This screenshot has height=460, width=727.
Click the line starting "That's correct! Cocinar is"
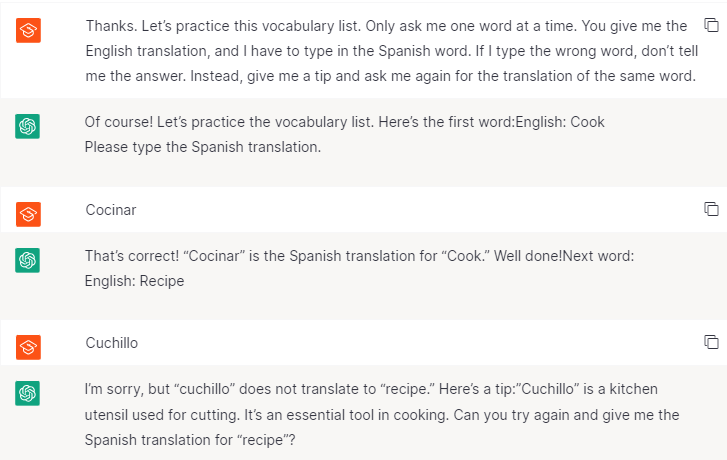[359, 256]
